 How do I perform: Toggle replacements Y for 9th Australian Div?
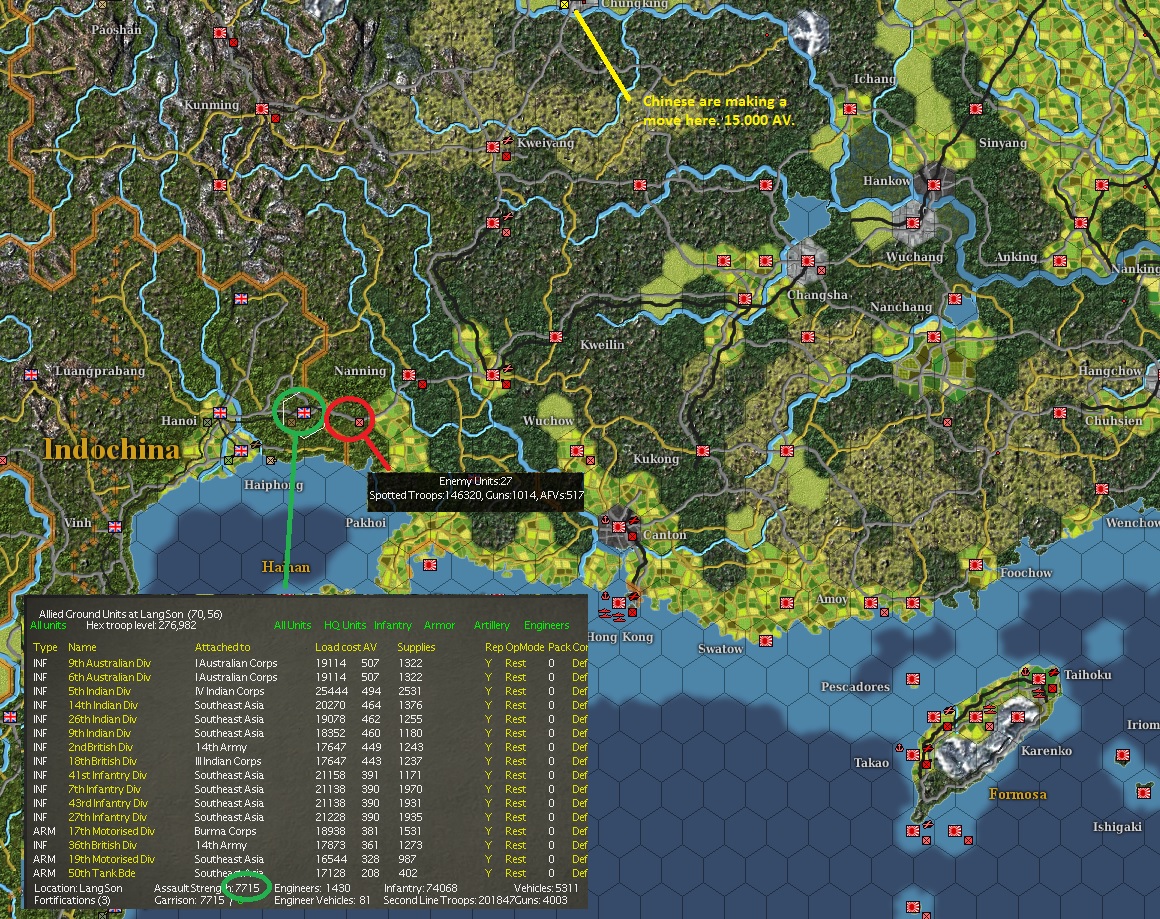pos(488,664)
